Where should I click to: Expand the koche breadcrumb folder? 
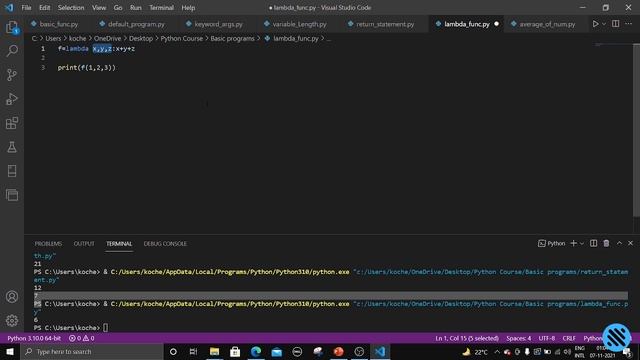pos(78,38)
